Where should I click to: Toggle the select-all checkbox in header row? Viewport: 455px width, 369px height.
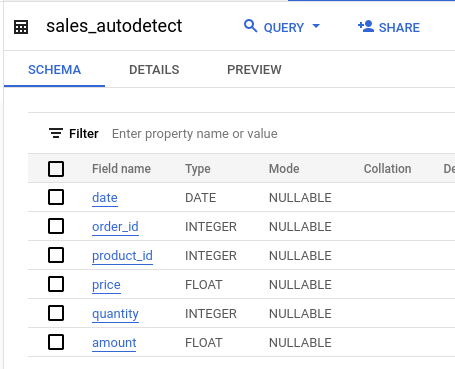(56, 169)
